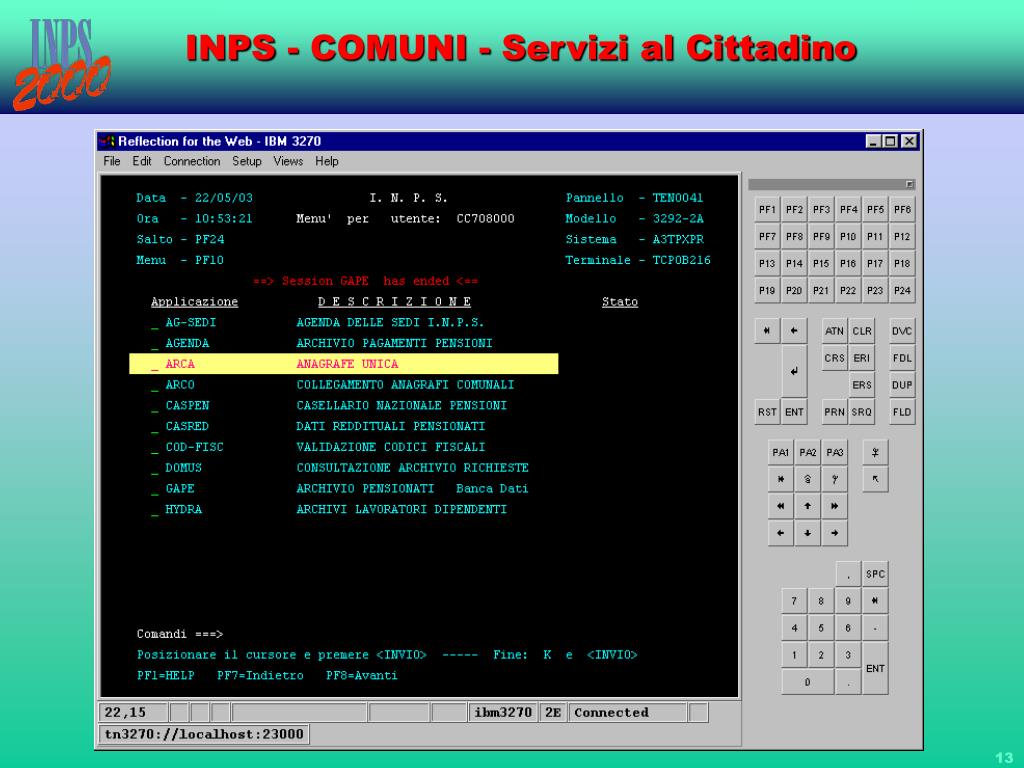Image resolution: width=1024 pixels, height=768 pixels.
Task: Click the PA3 key
Action: [835, 453]
